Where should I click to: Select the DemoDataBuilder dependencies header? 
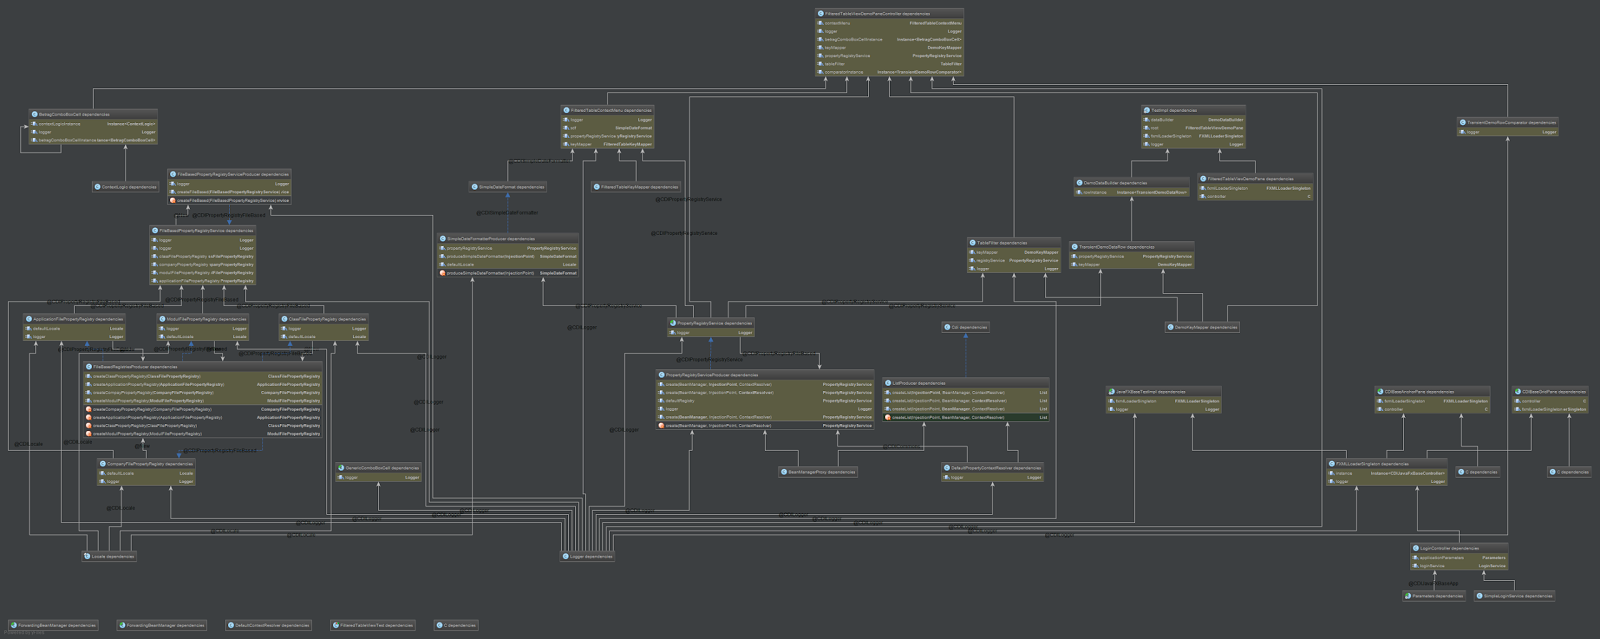pyautogui.click(x=1131, y=183)
